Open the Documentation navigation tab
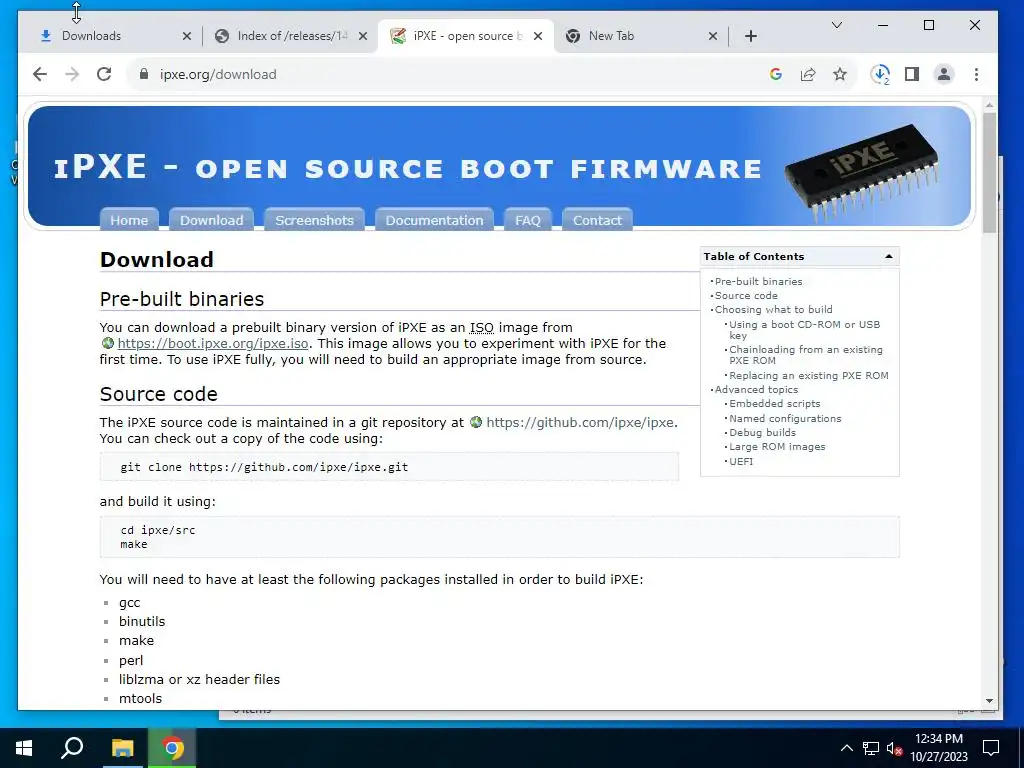The height and width of the screenshot is (768, 1024). [x=434, y=220]
